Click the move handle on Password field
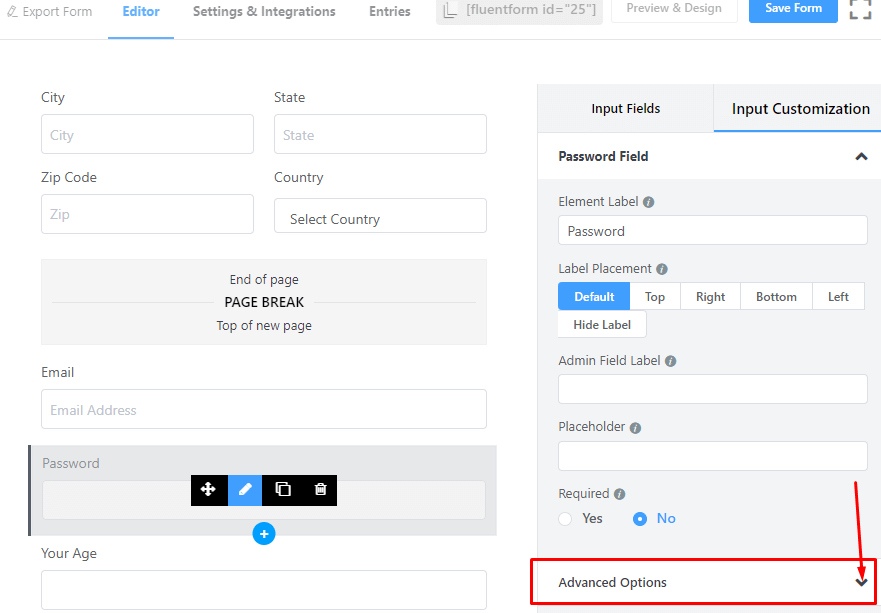Viewport: 881px width, 613px height. (x=208, y=489)
